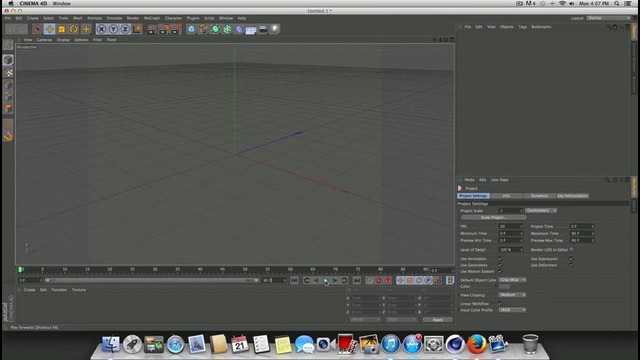Click the FPS input field

click(511, 226)
